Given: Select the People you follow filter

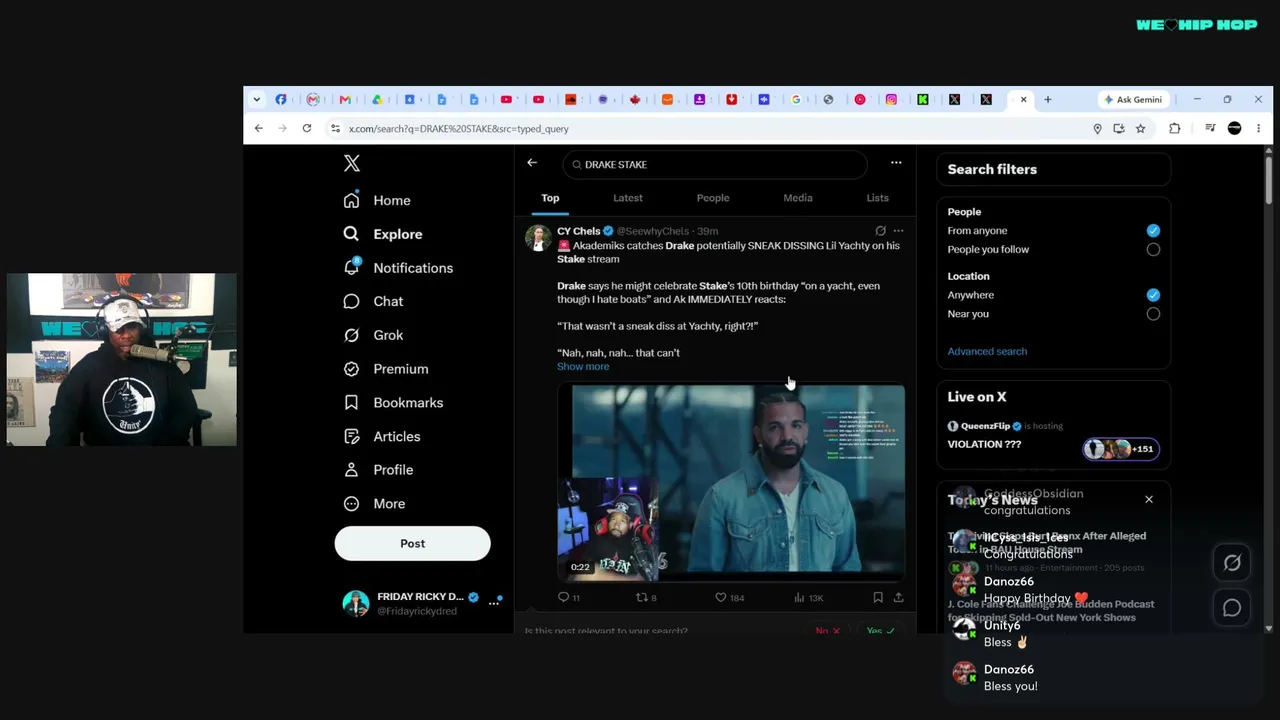Looking at the screenshot, I should tap(1153, 250).
